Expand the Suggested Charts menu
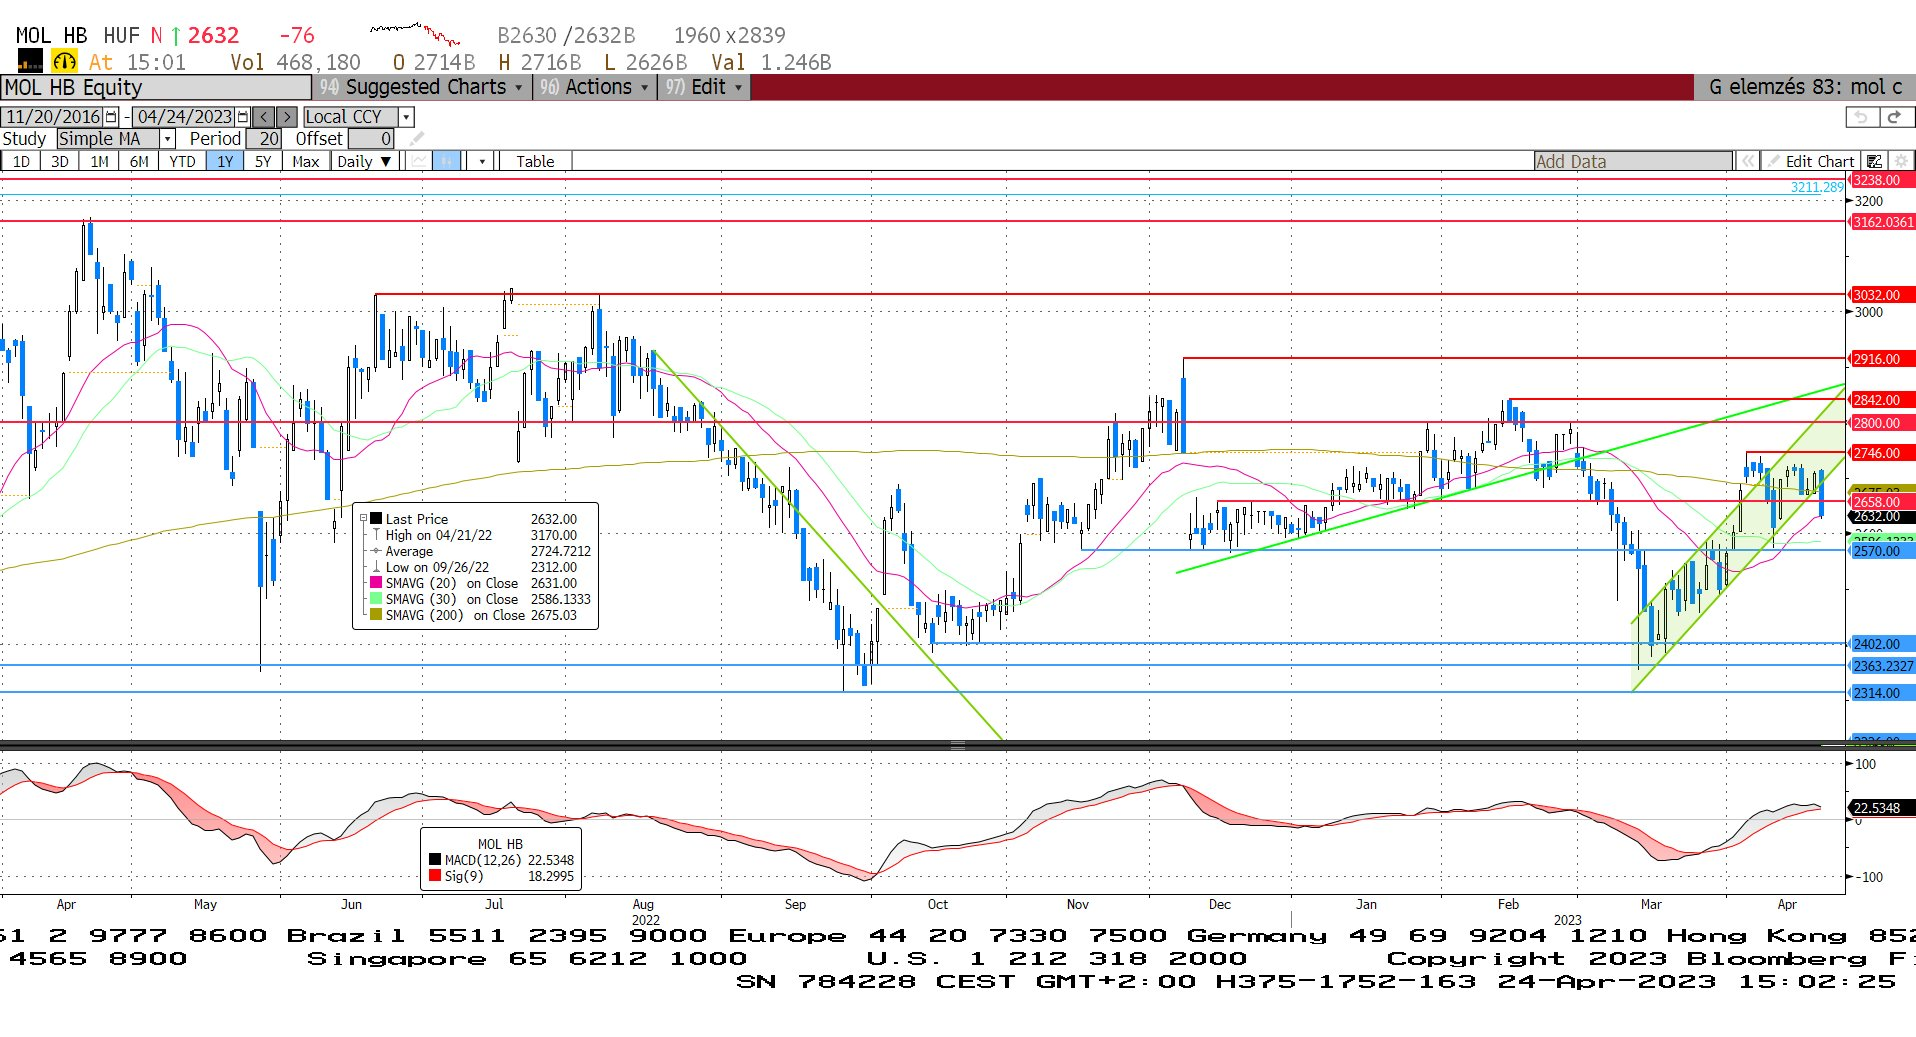Screen dimensions: 1916x1037 423,87
